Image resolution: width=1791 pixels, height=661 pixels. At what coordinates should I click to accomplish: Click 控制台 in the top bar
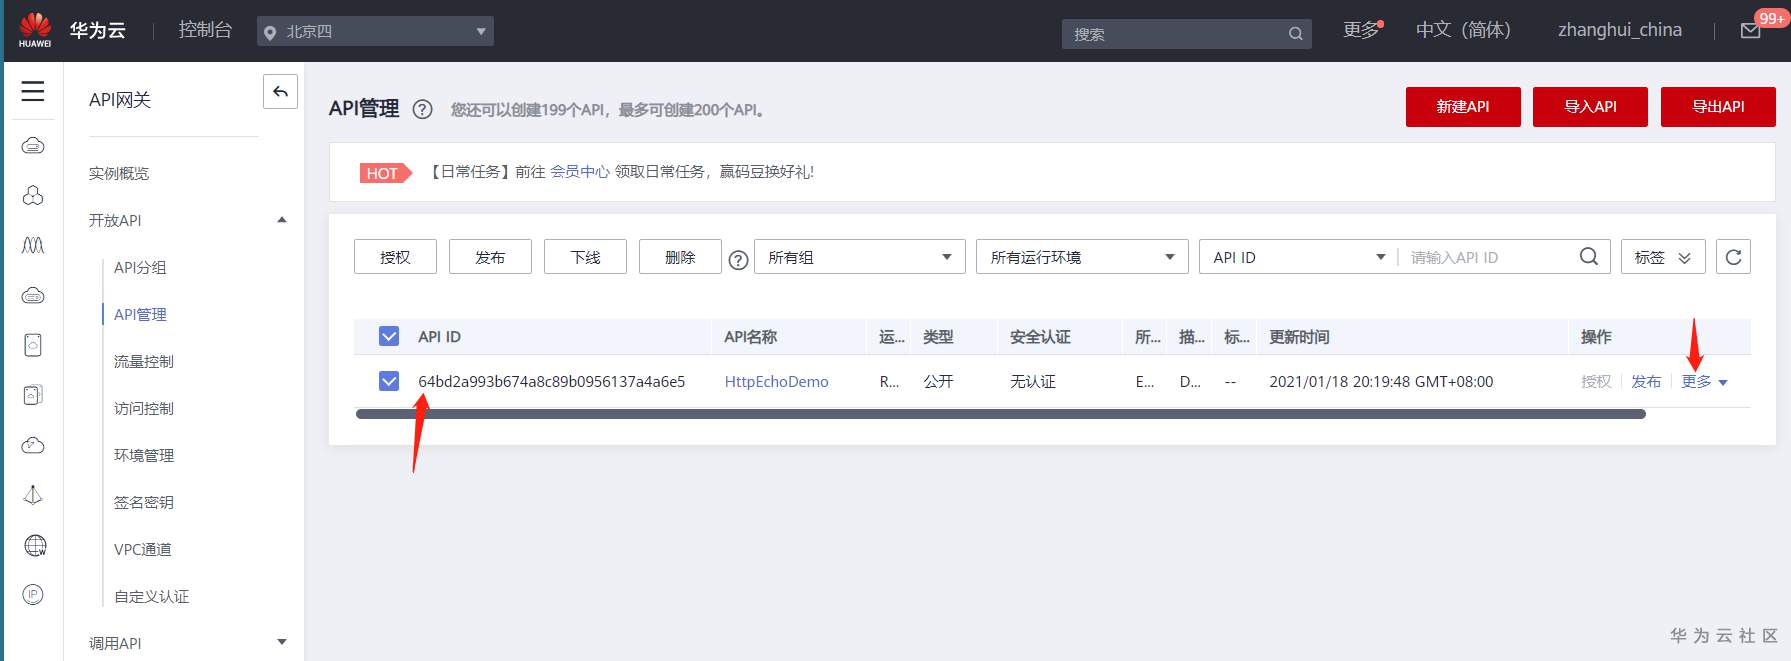tap(205, 30)
